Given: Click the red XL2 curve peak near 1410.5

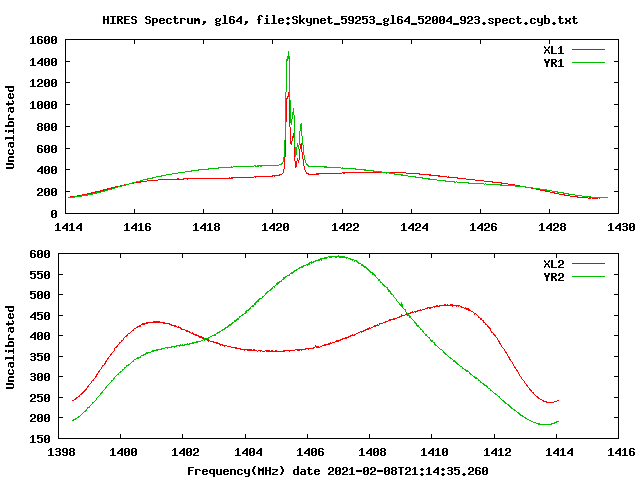Looking at the screenshot, I should coord(449,305).
